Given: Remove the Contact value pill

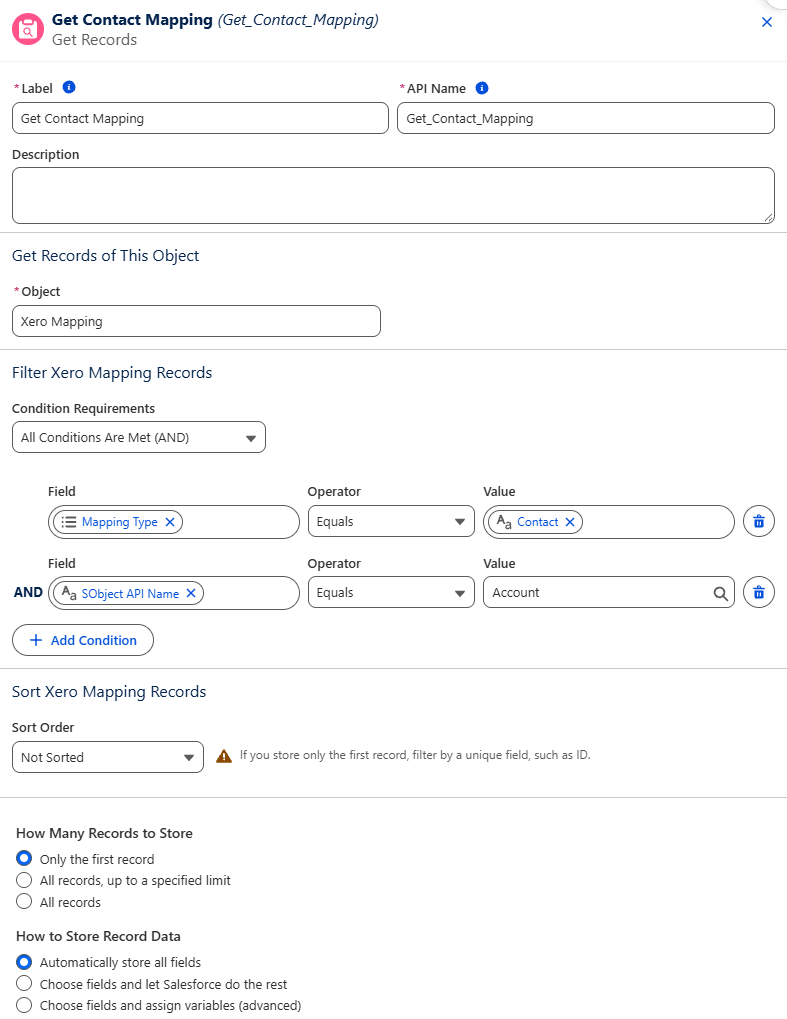Looking at the screenshot, I should coord(570,522).
